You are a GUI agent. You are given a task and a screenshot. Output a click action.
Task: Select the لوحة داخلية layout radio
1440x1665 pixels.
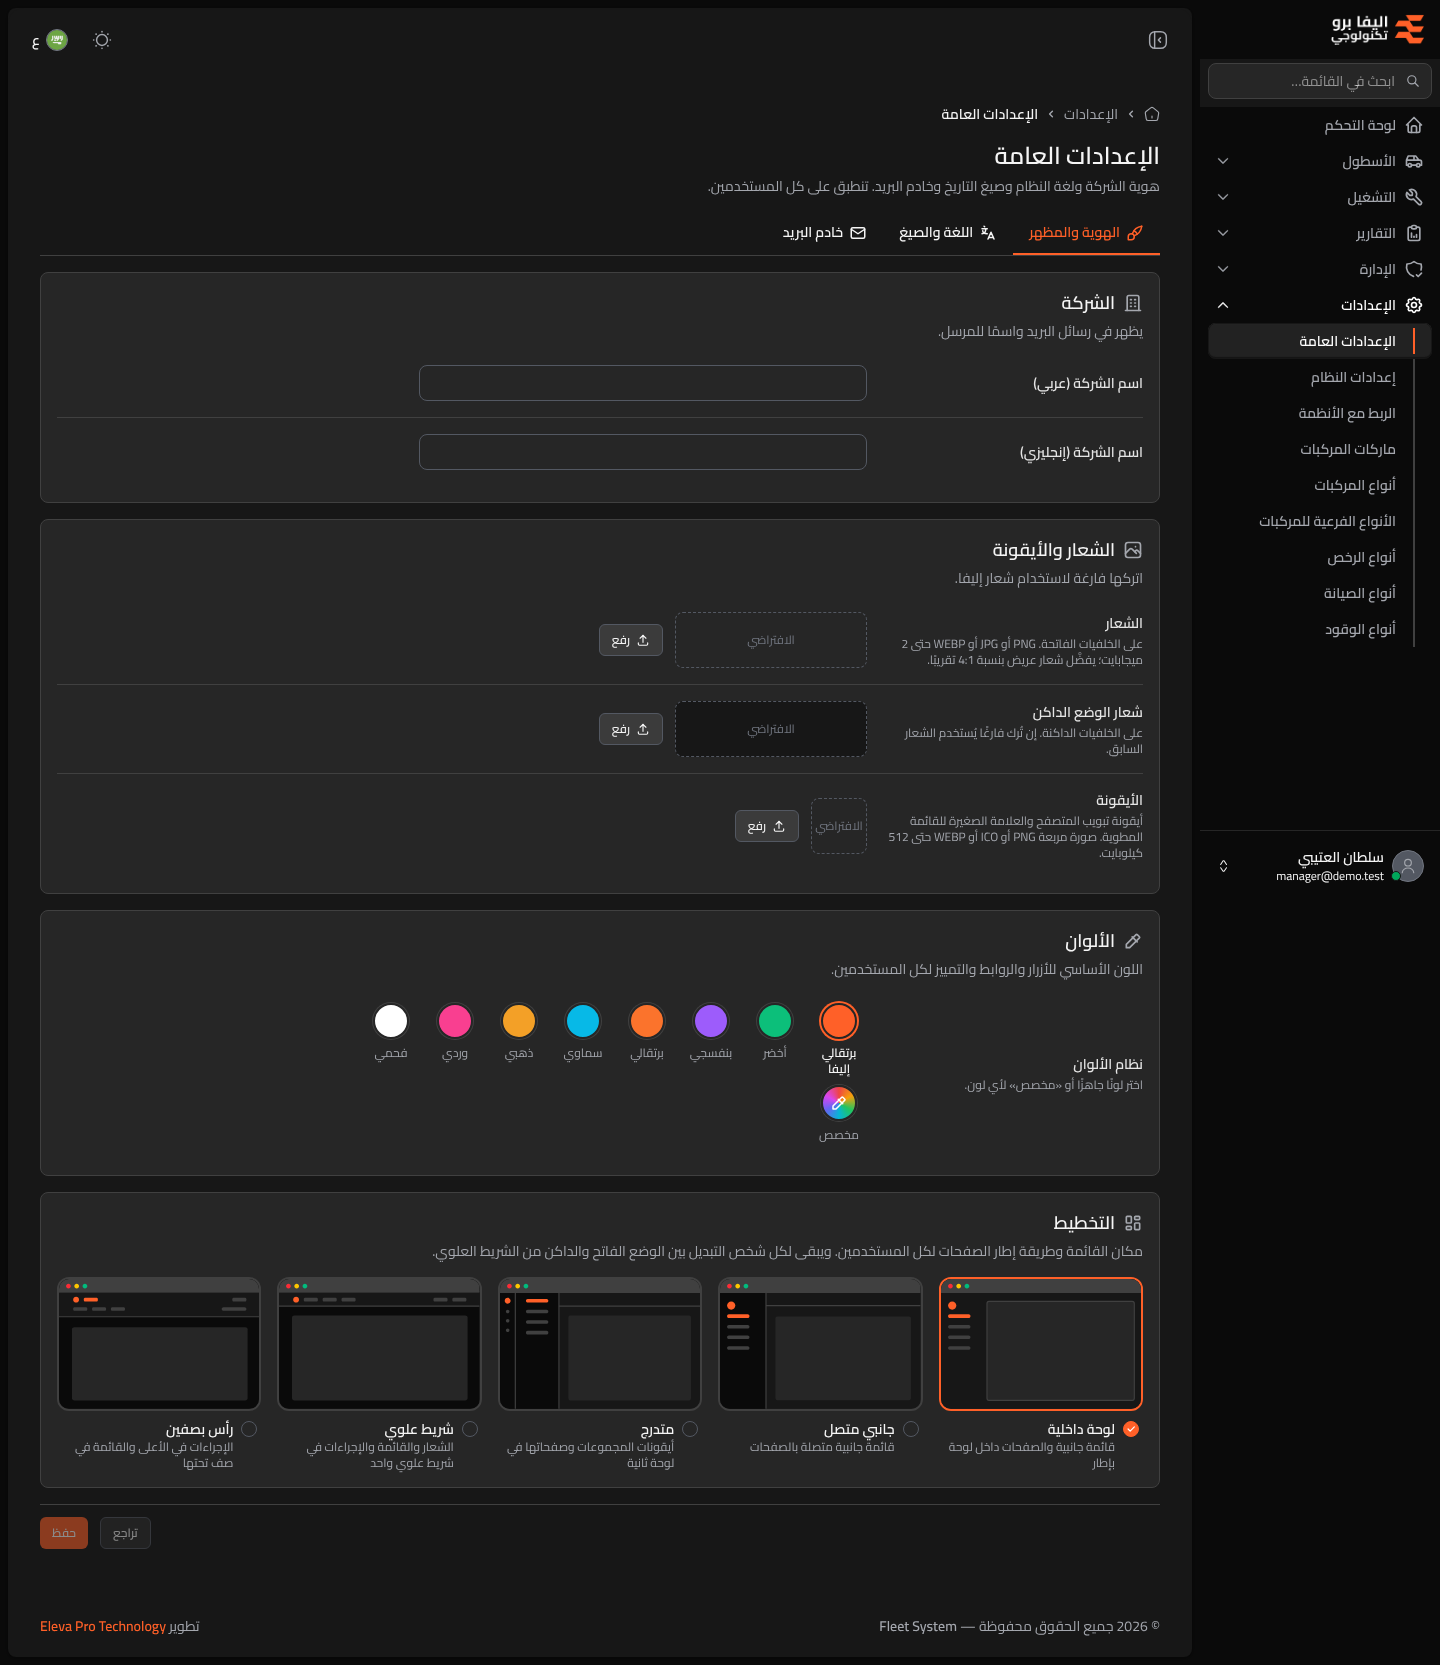pyautogui.click(x=1131, y=1429)
